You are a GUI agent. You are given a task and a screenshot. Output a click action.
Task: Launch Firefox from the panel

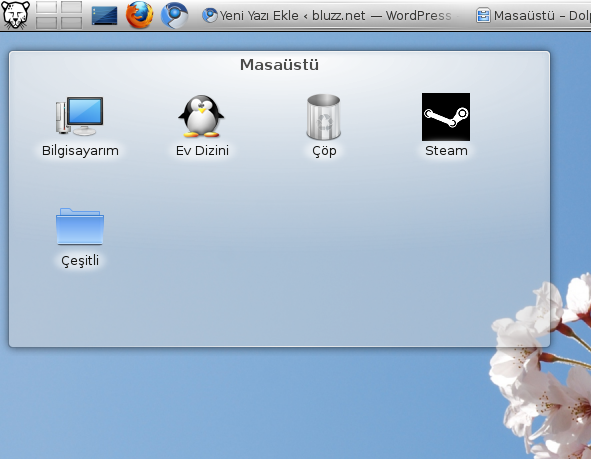click(139, 15)
